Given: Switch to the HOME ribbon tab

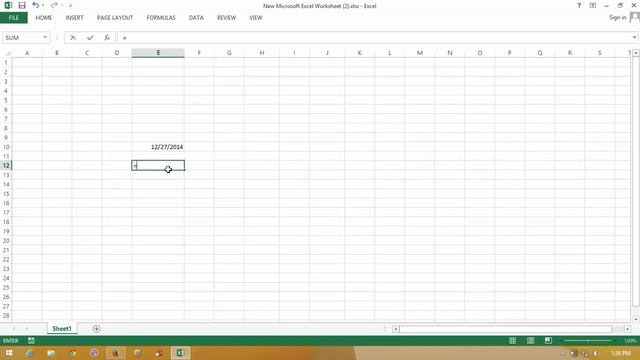Looking at the screenshot, I should 44,18.
